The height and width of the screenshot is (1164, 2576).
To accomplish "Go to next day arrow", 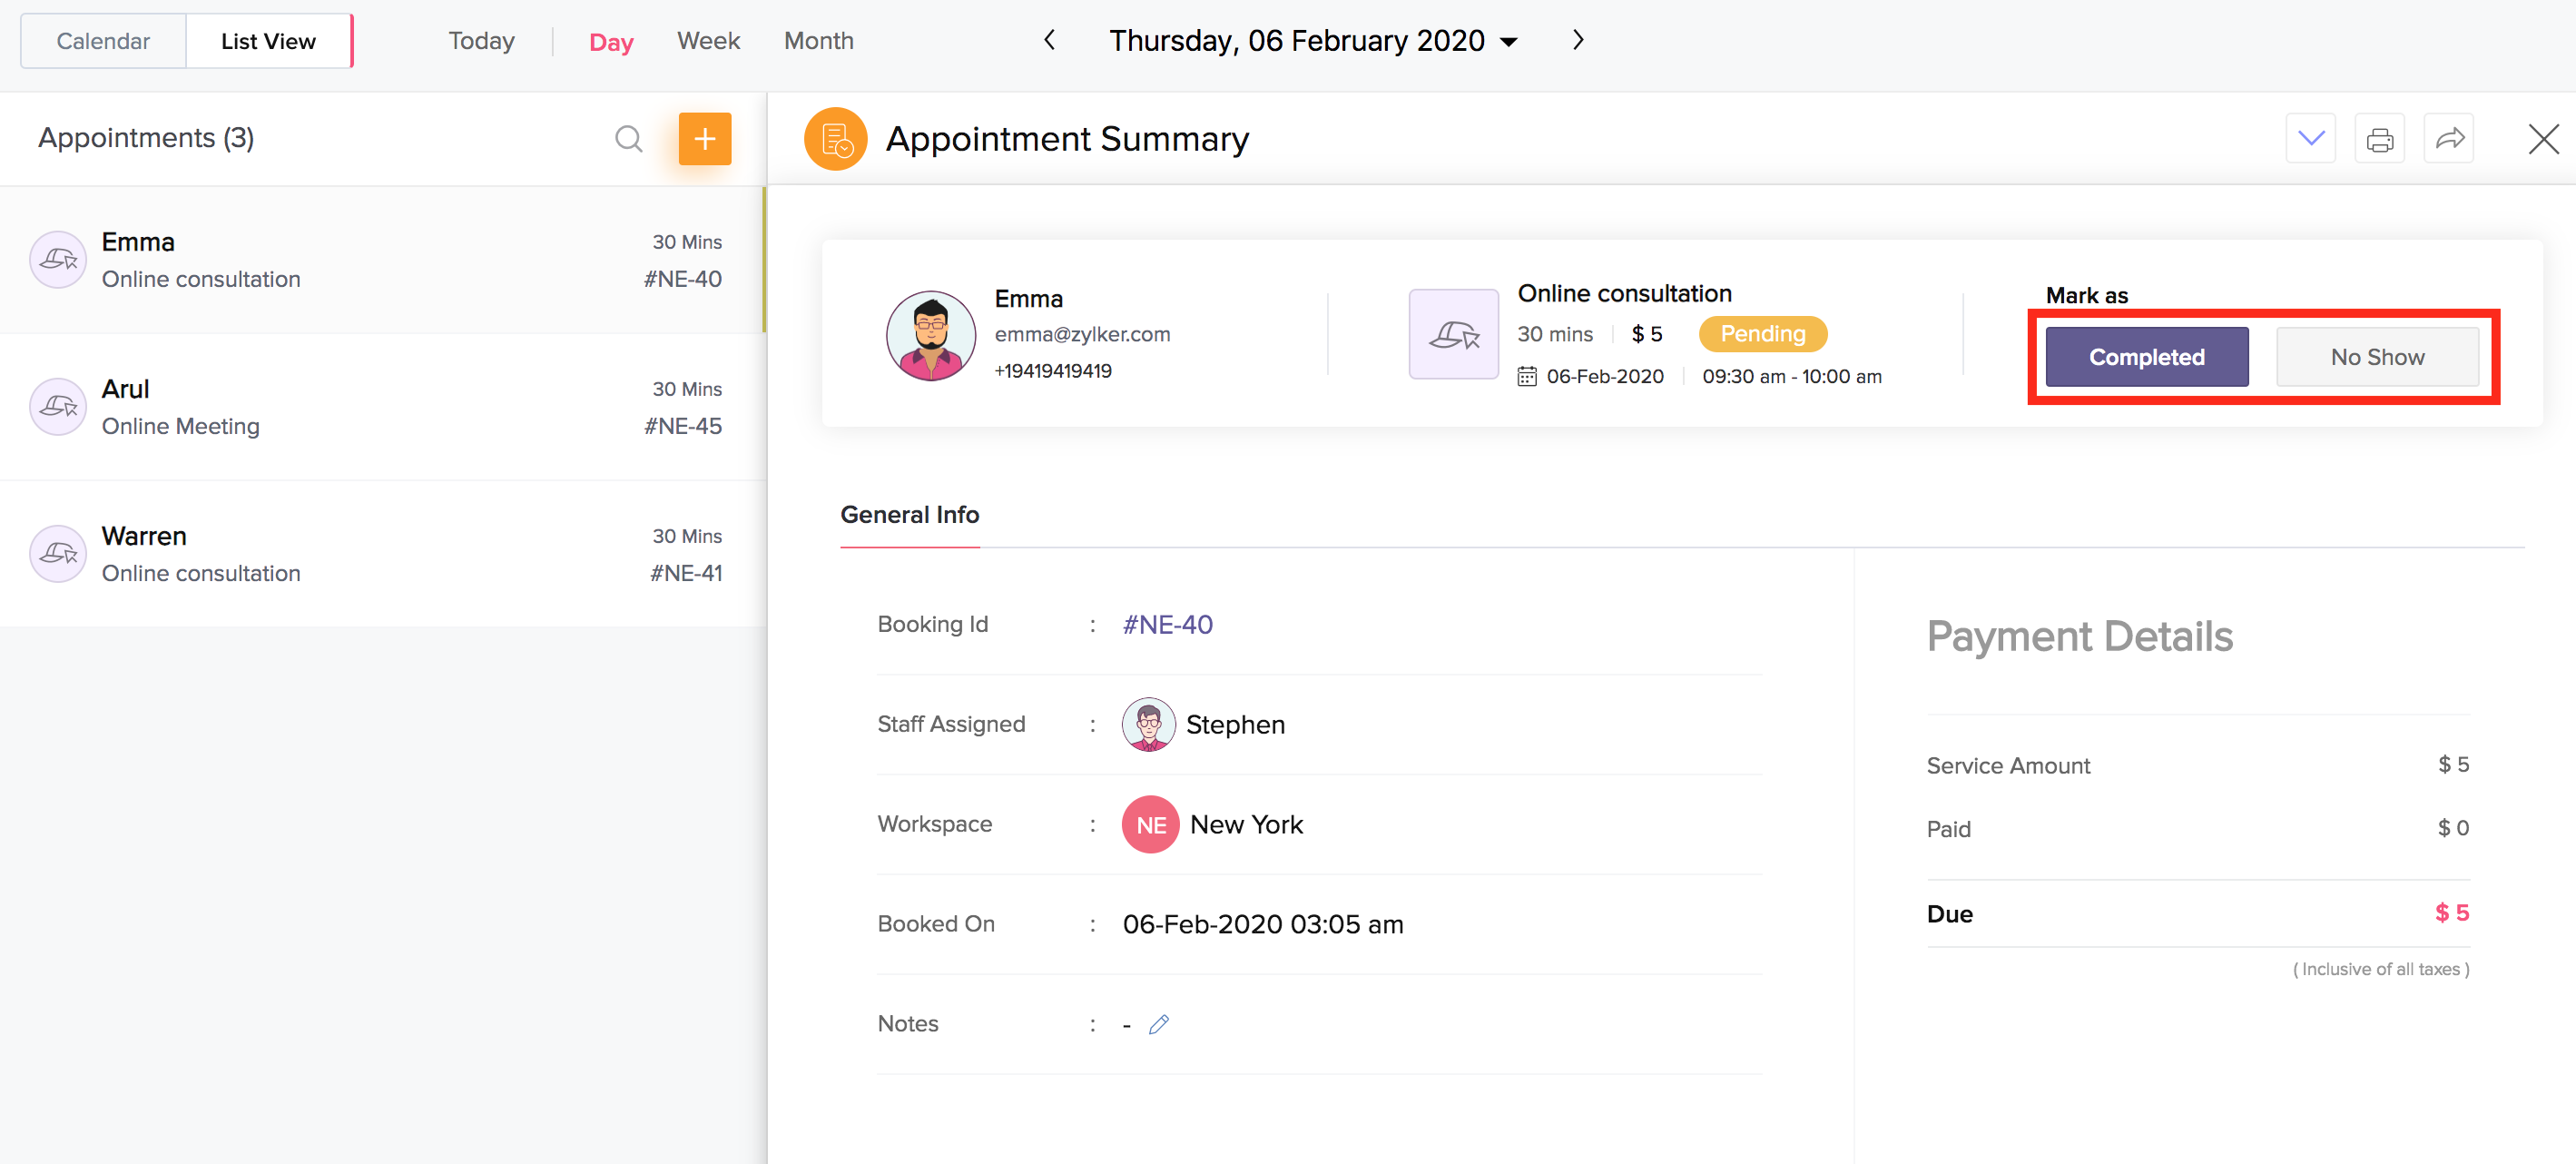I will coord(1577,40).
